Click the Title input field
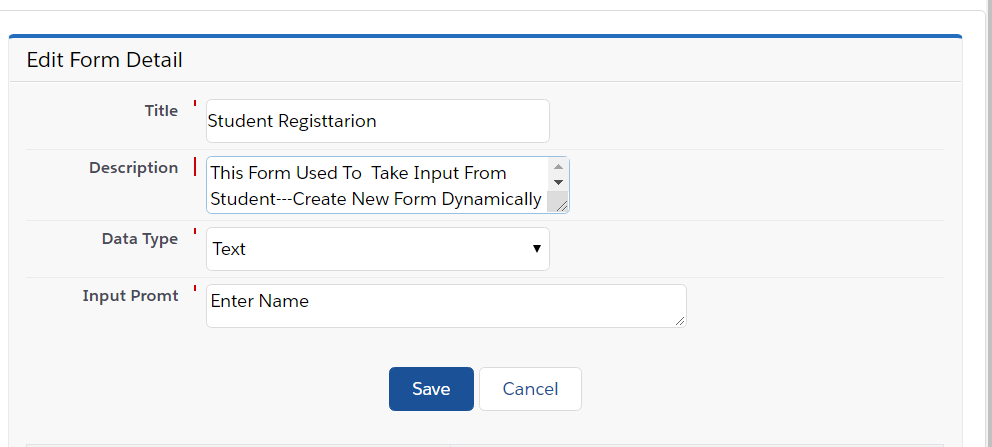 (377, 121)
